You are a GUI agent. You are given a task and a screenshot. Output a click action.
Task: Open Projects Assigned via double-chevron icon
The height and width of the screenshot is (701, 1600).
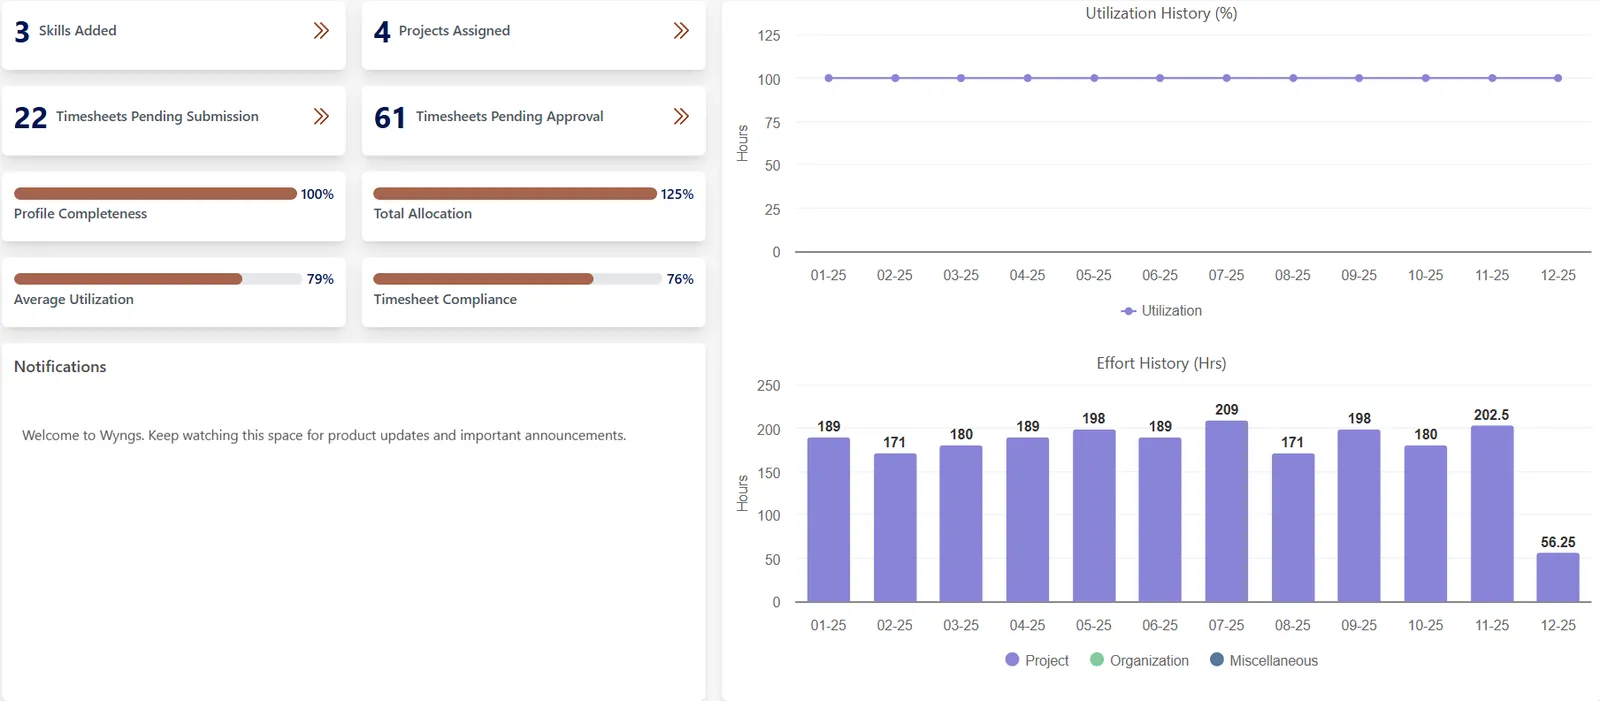pos(681,31)
